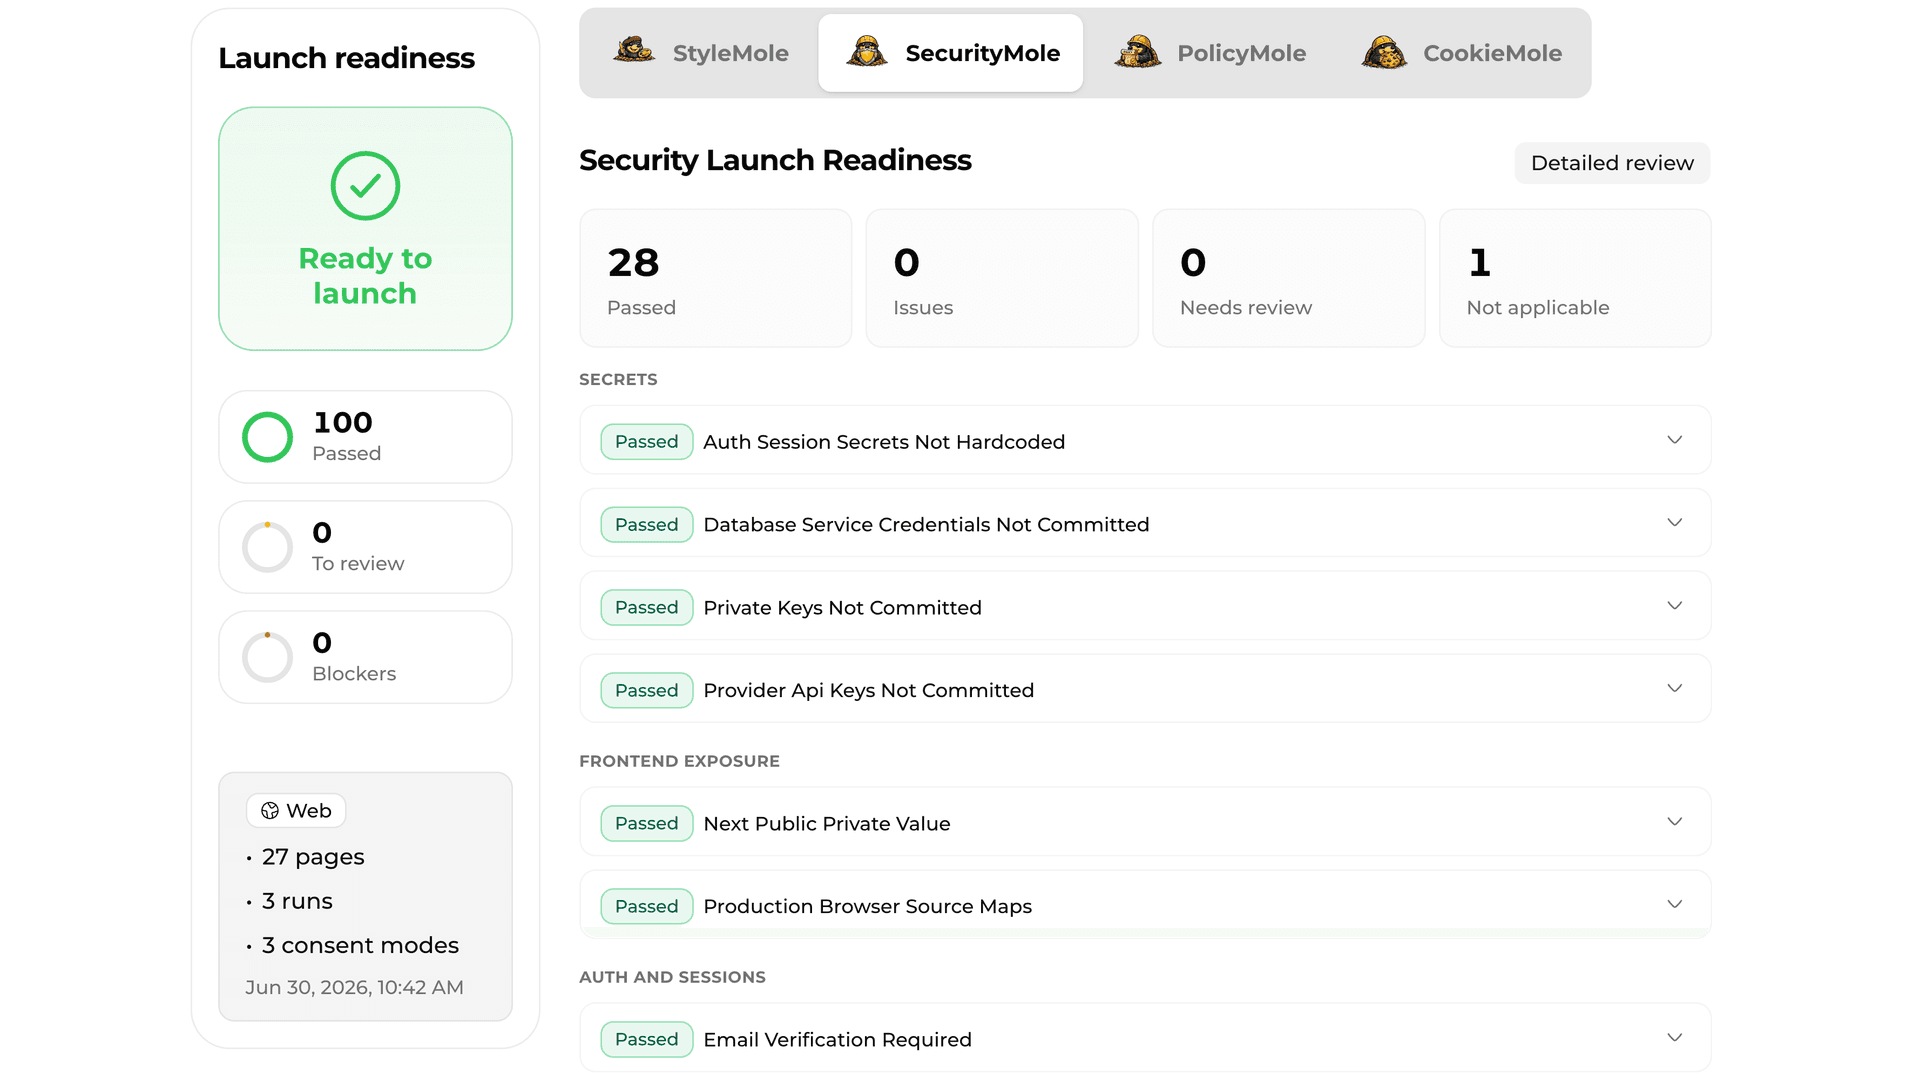Click the Production Browser Source Maps title
The width and height of the screenshot is (1920, 1080).
(x=867, y=907)
